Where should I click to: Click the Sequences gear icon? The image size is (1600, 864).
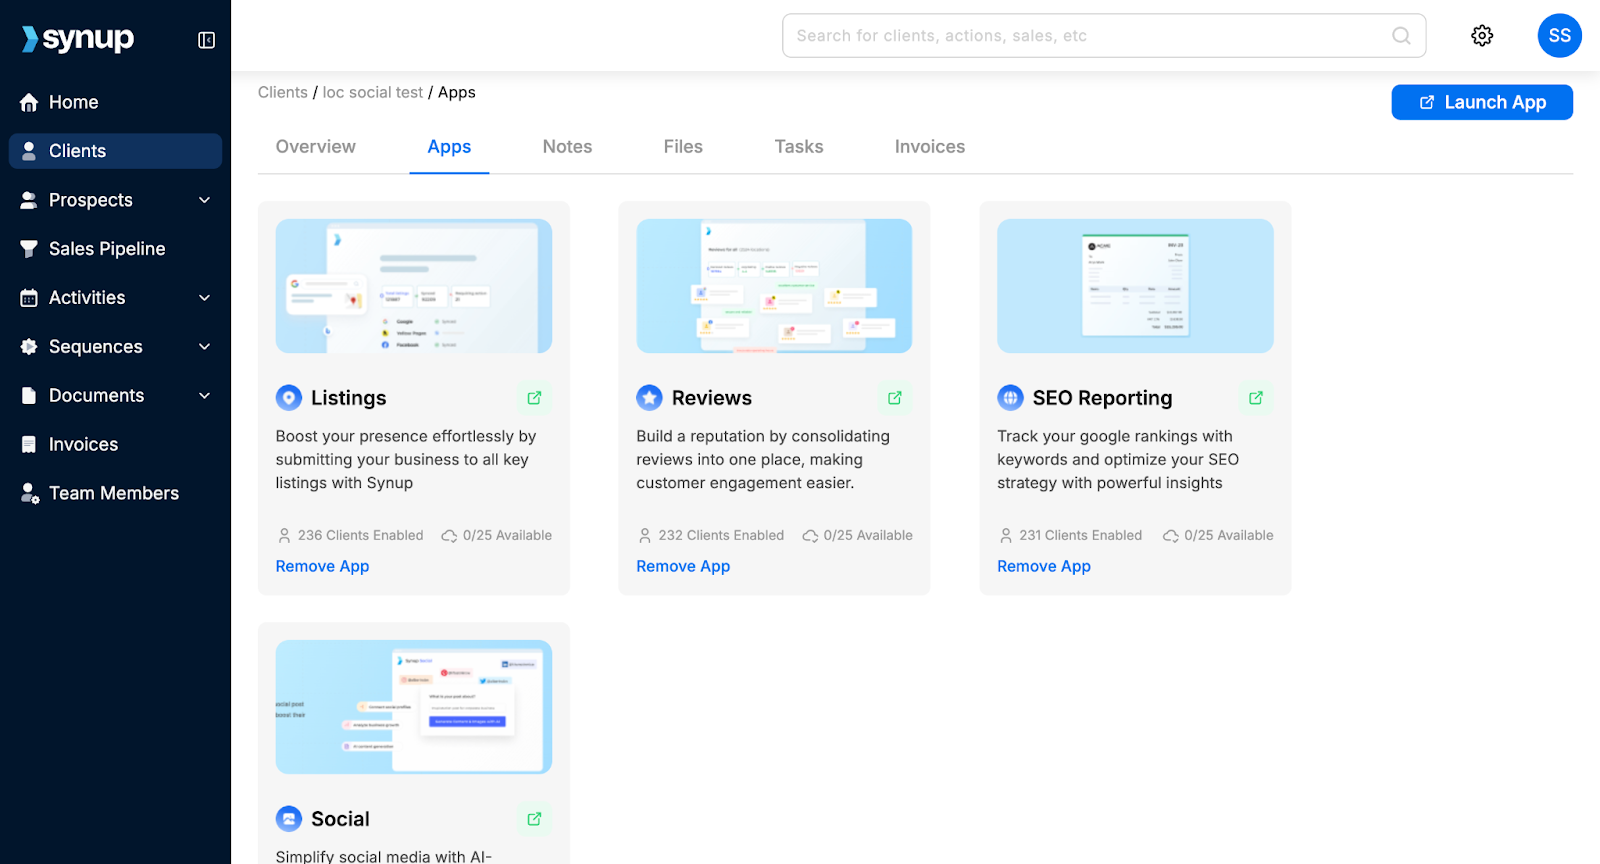pos(29,347)
